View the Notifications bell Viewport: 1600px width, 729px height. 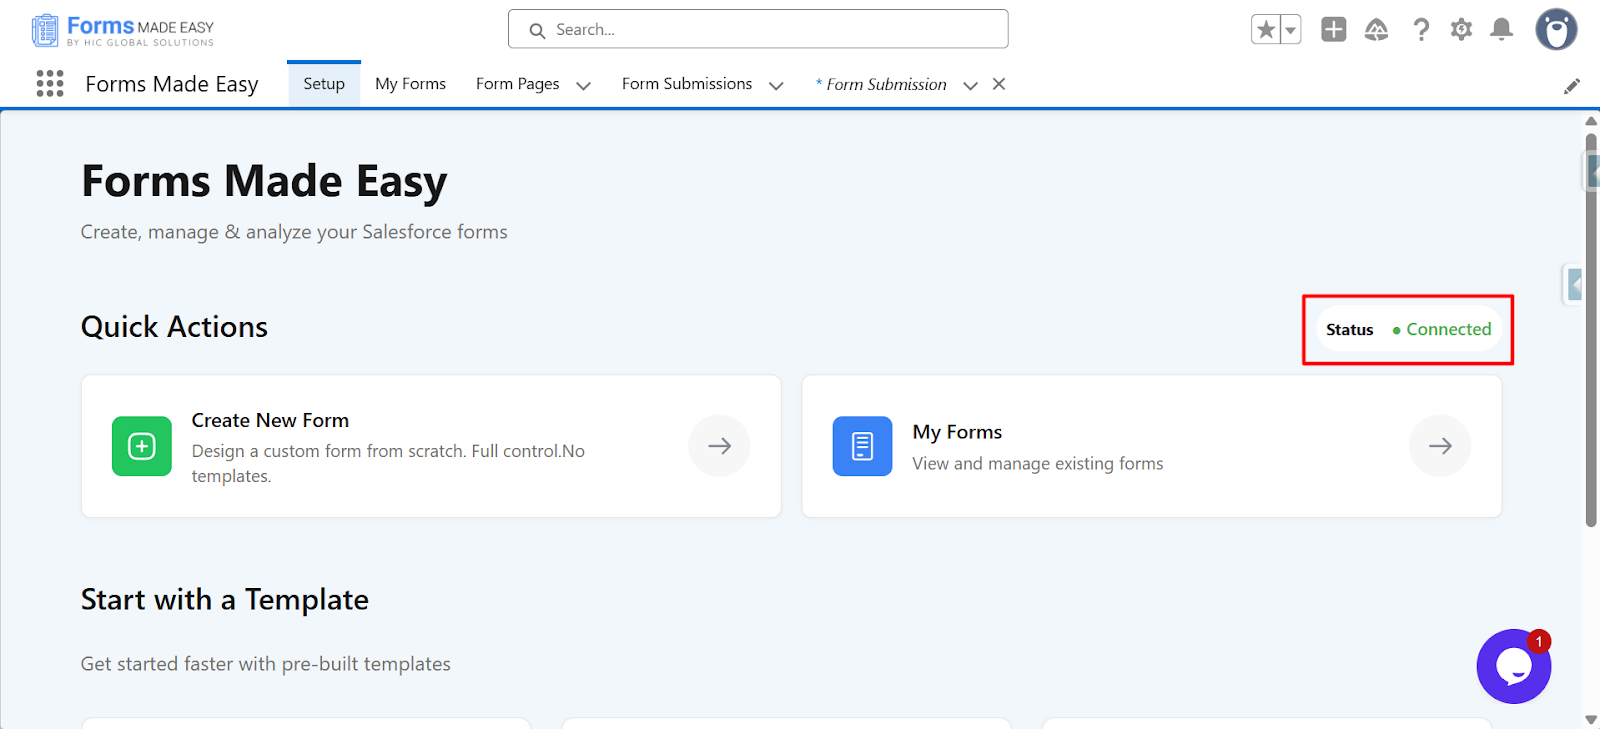click(1501, 30)
